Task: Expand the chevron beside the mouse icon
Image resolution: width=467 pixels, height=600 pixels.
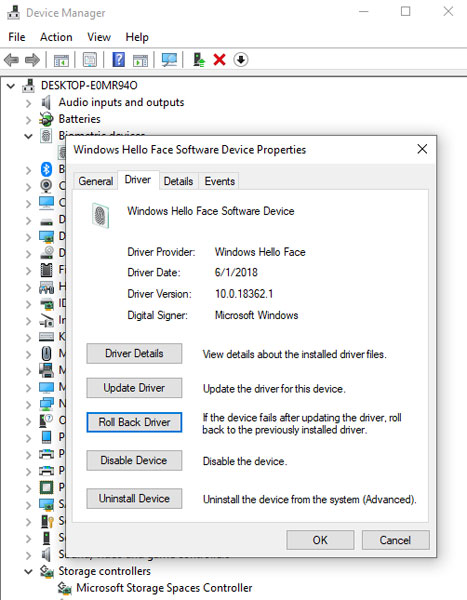Action: tap(28, 354)
